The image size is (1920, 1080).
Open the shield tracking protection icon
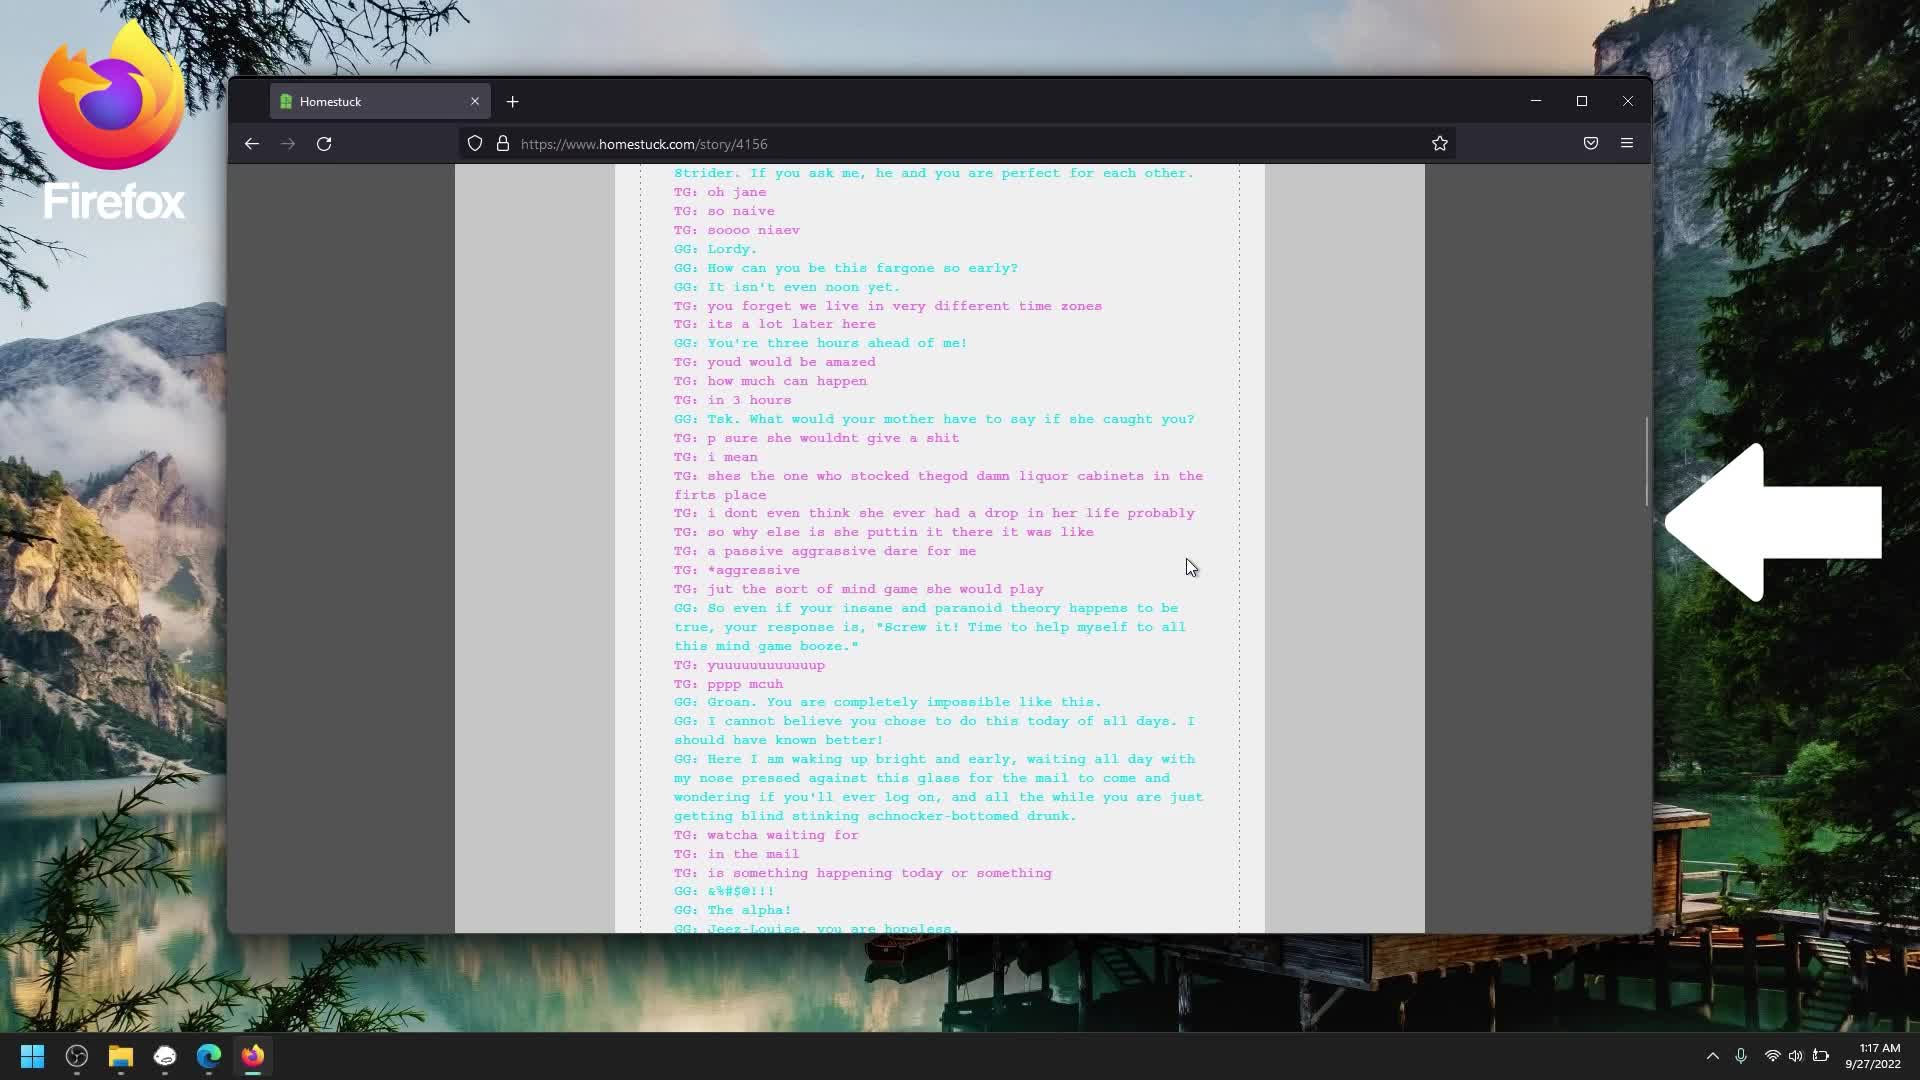[475, 144]
